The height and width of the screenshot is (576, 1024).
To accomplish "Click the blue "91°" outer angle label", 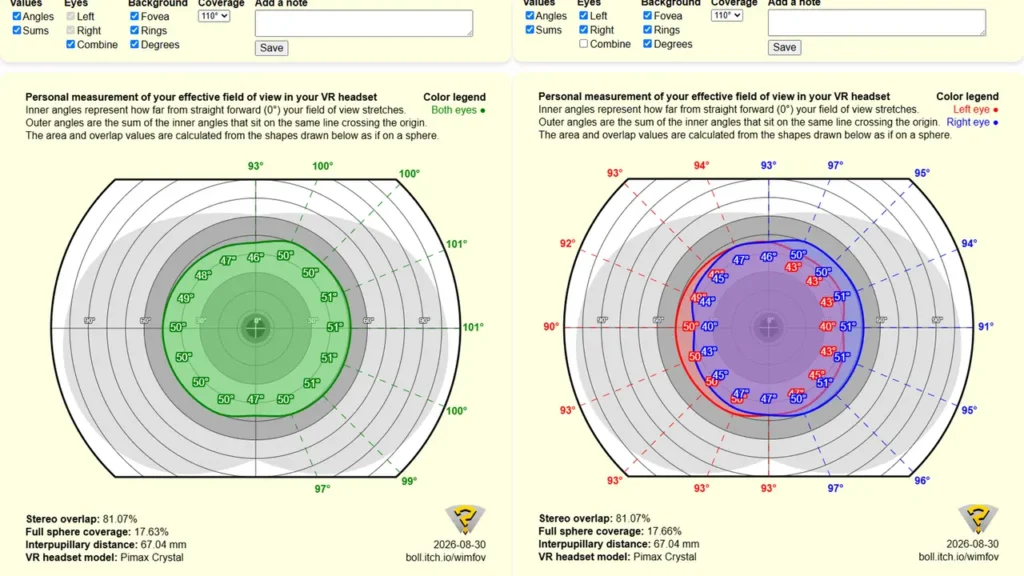I will pyautogui.click(x=985, y=326).
